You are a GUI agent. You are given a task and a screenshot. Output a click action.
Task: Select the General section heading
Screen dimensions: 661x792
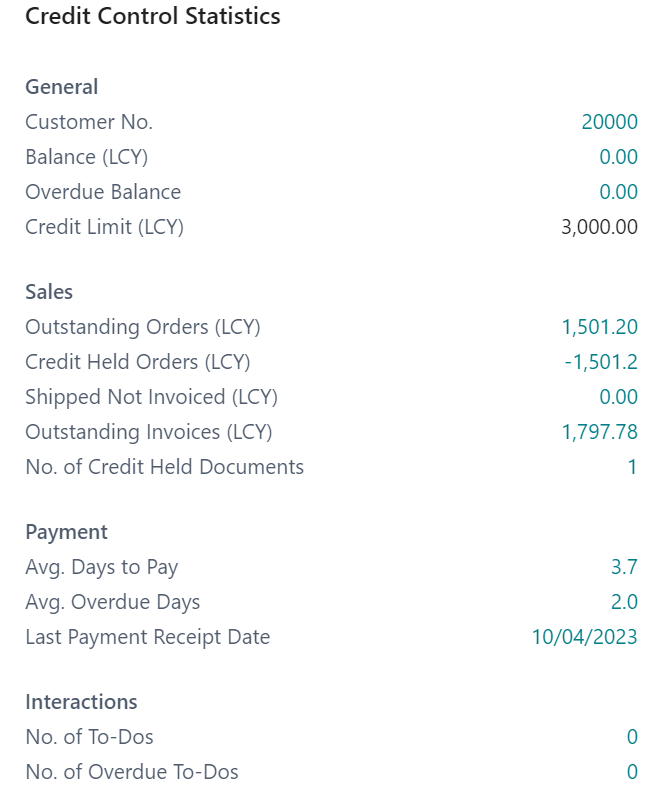pos(62,87)
